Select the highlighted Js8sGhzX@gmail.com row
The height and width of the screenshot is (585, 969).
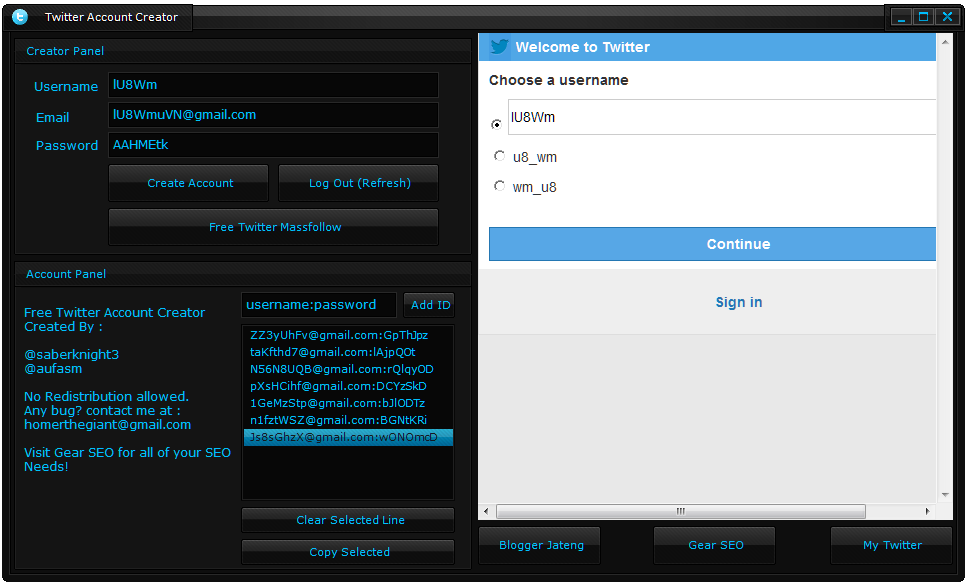point(348,437)
